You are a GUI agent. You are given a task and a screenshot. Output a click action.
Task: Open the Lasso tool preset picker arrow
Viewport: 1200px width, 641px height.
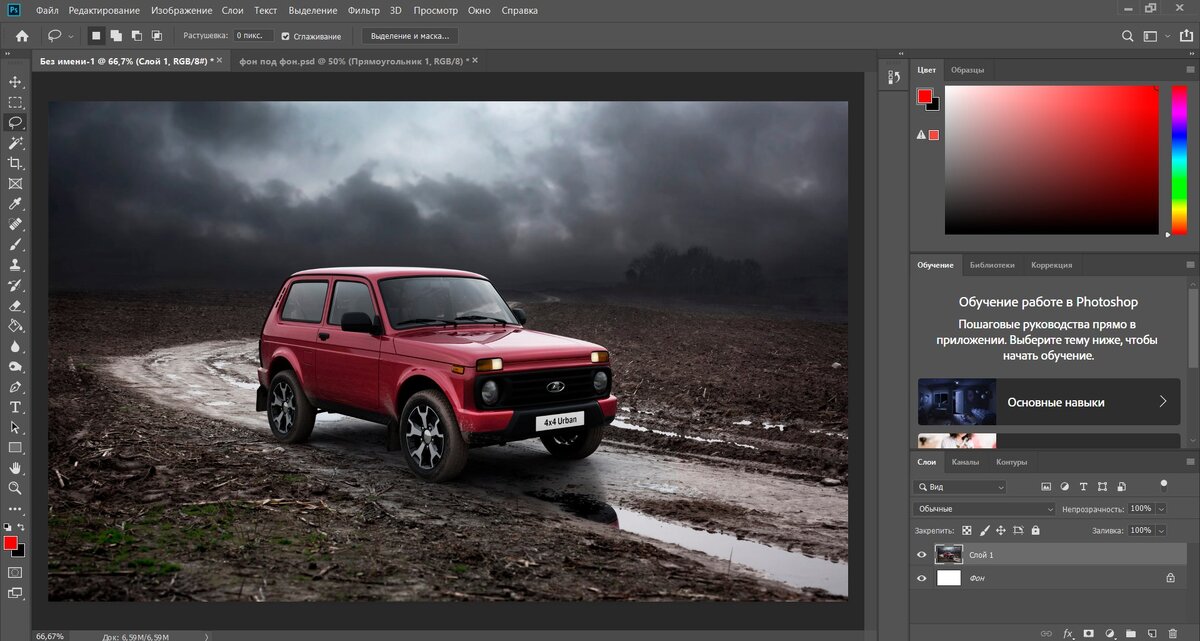pyautogui.click(x=71, y=36)
